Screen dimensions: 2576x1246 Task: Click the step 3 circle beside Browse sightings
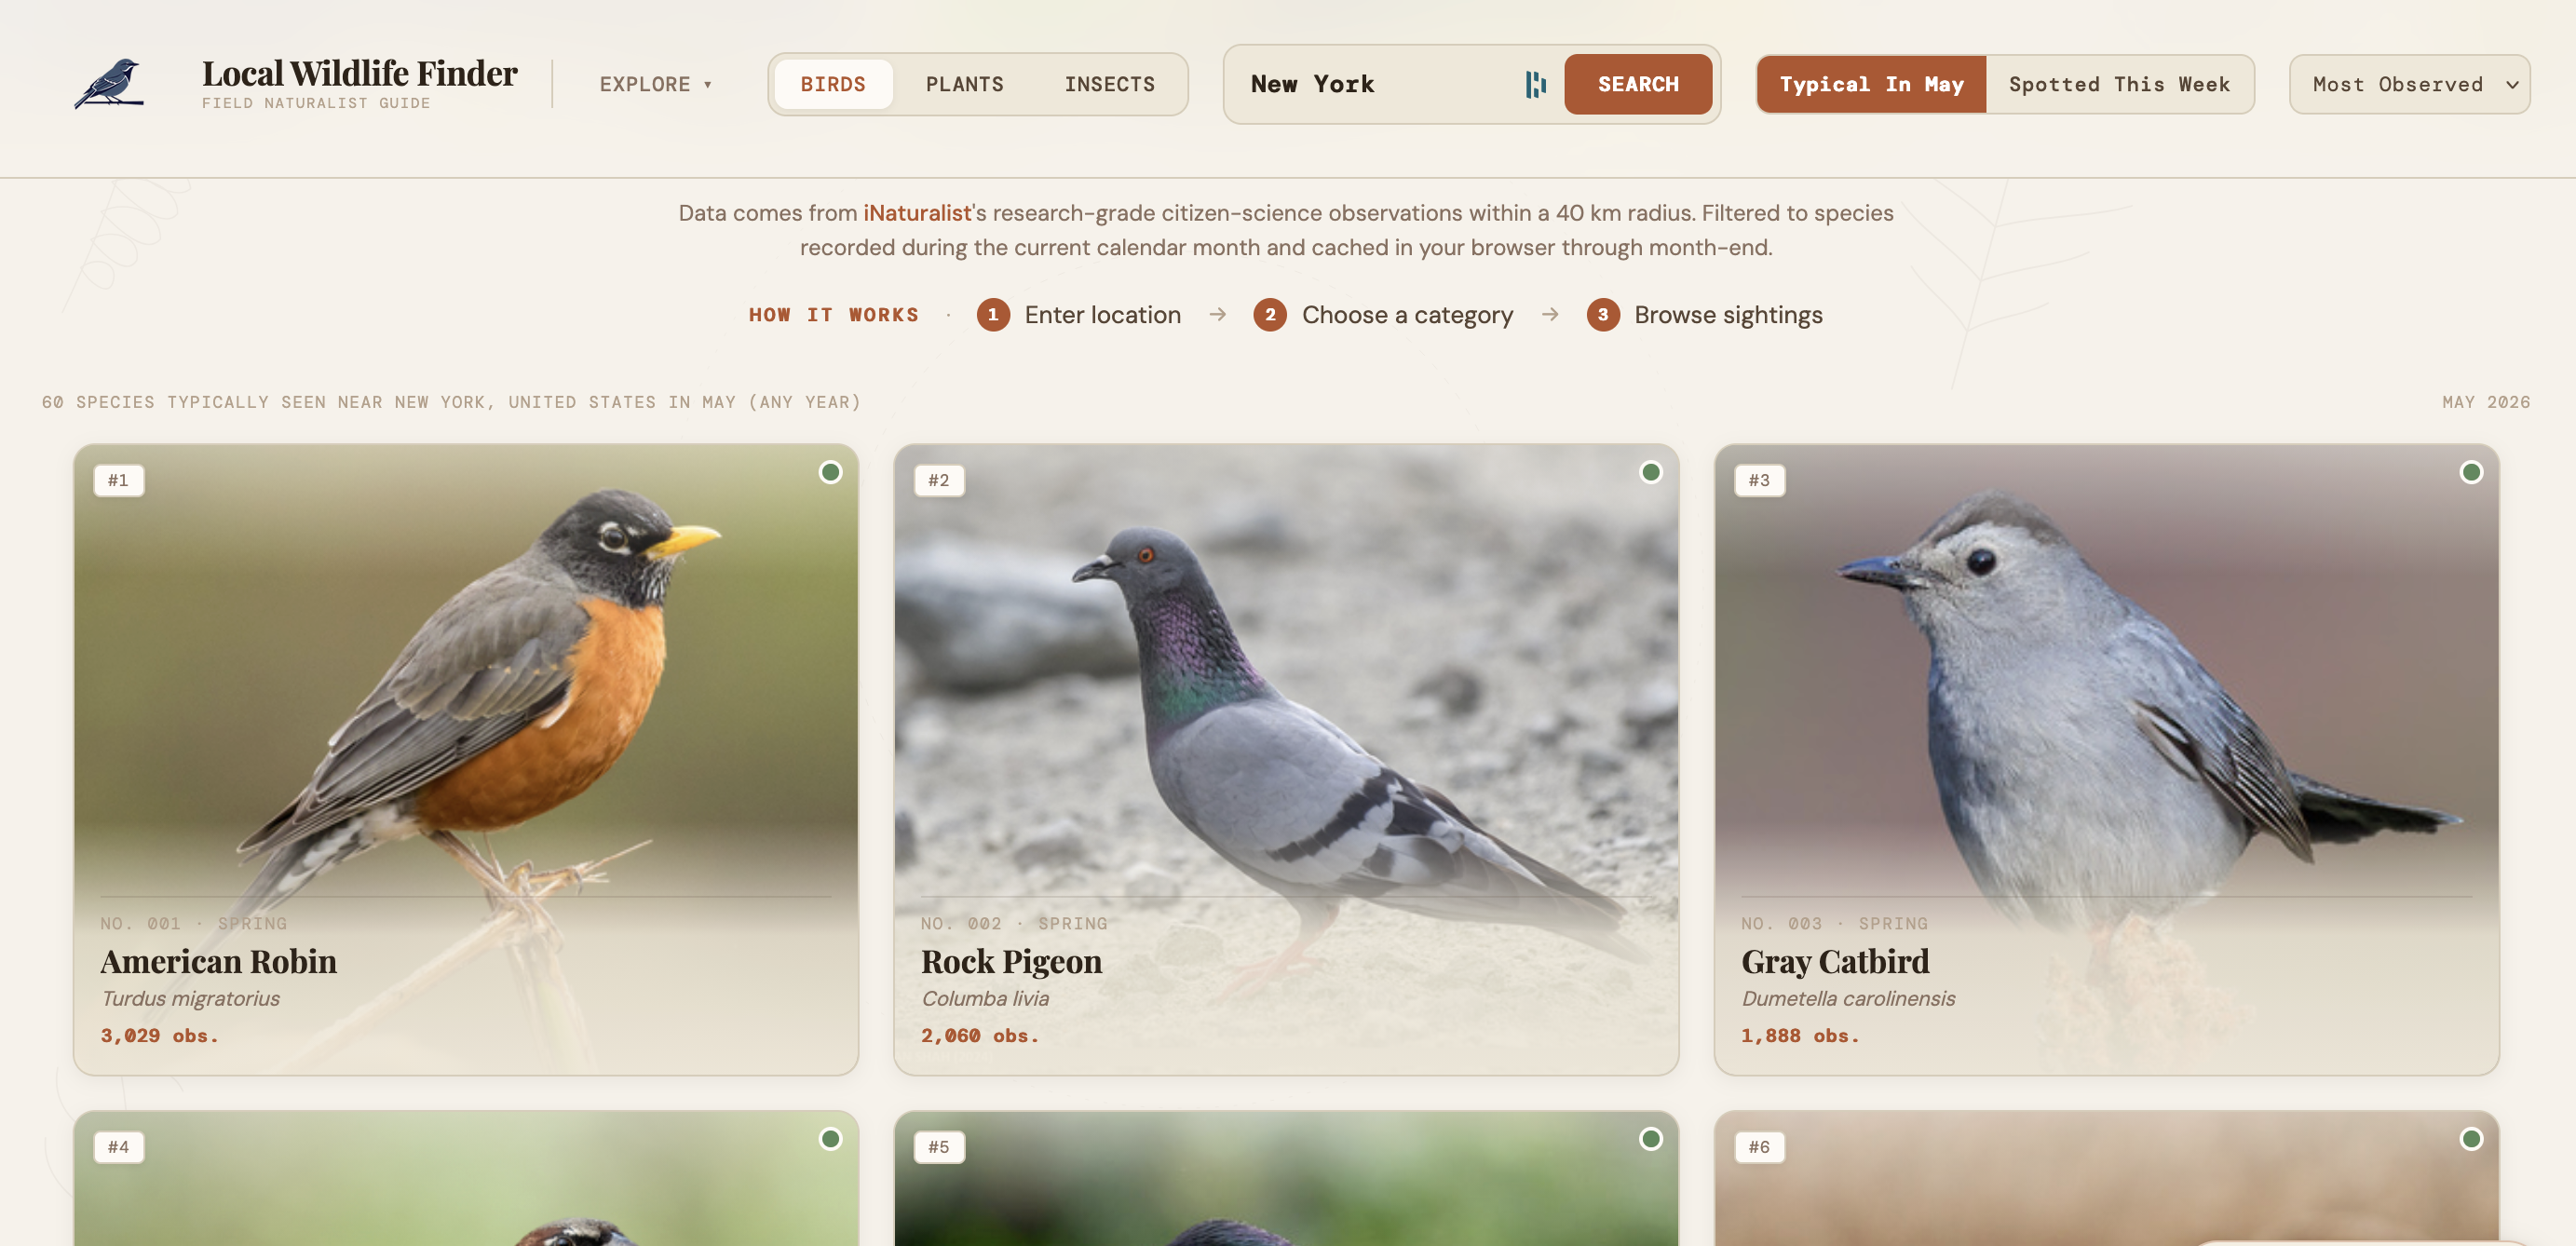1602,314
